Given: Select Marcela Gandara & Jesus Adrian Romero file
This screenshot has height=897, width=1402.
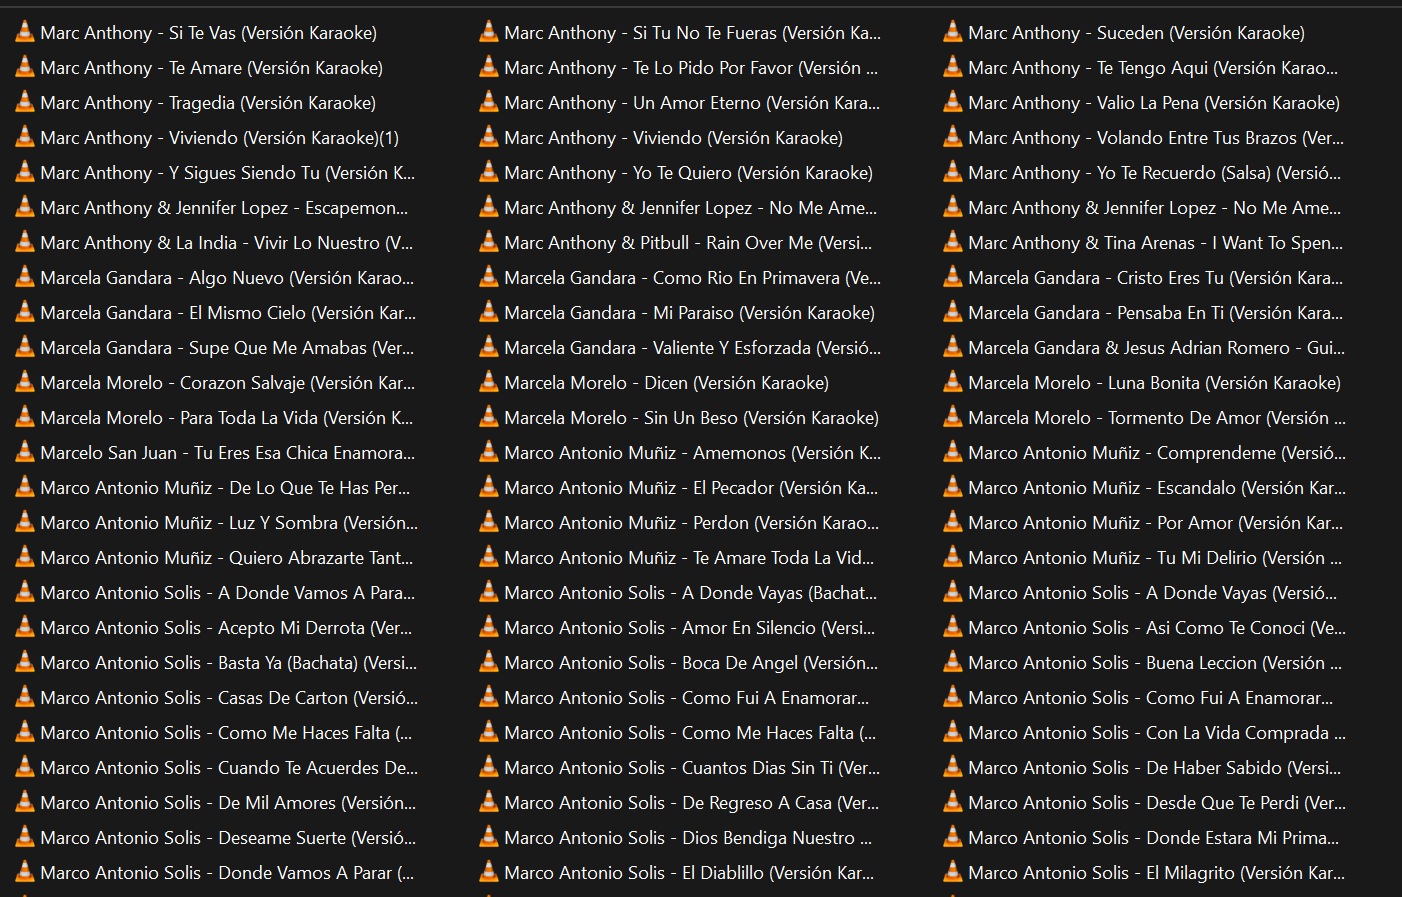Looking at the screenshot, I should coord(1156,348).
